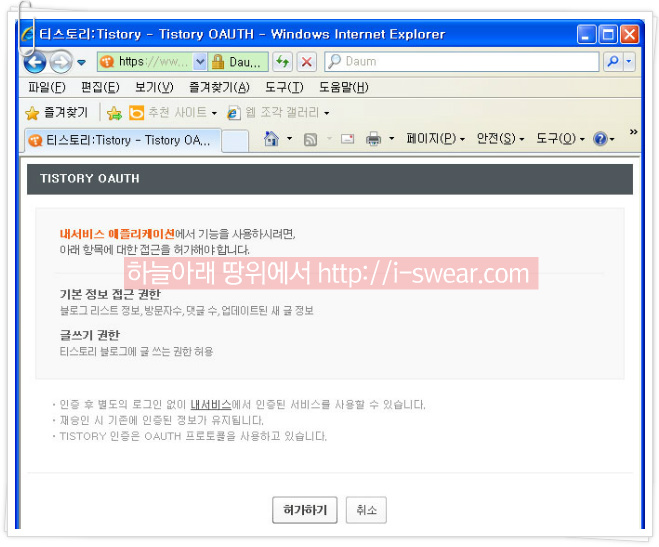
Task: Open the 도구(T) menu
Action: [284, 87]
